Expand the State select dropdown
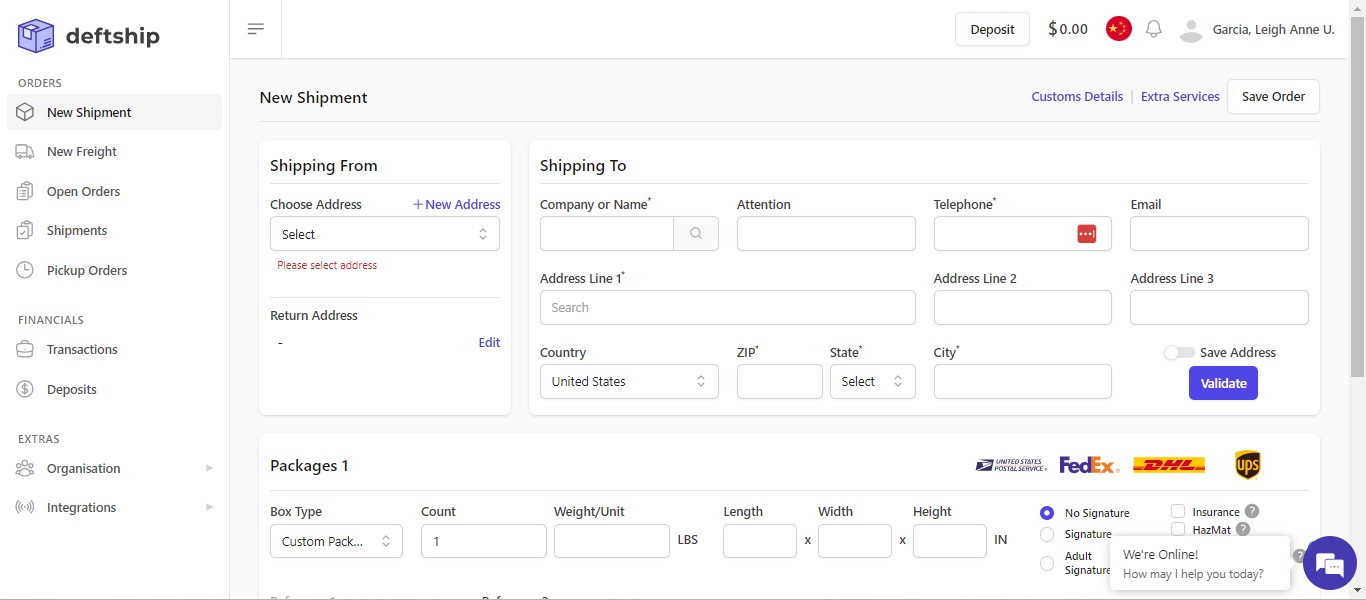1366x600 pixels. tap(872, 382)
